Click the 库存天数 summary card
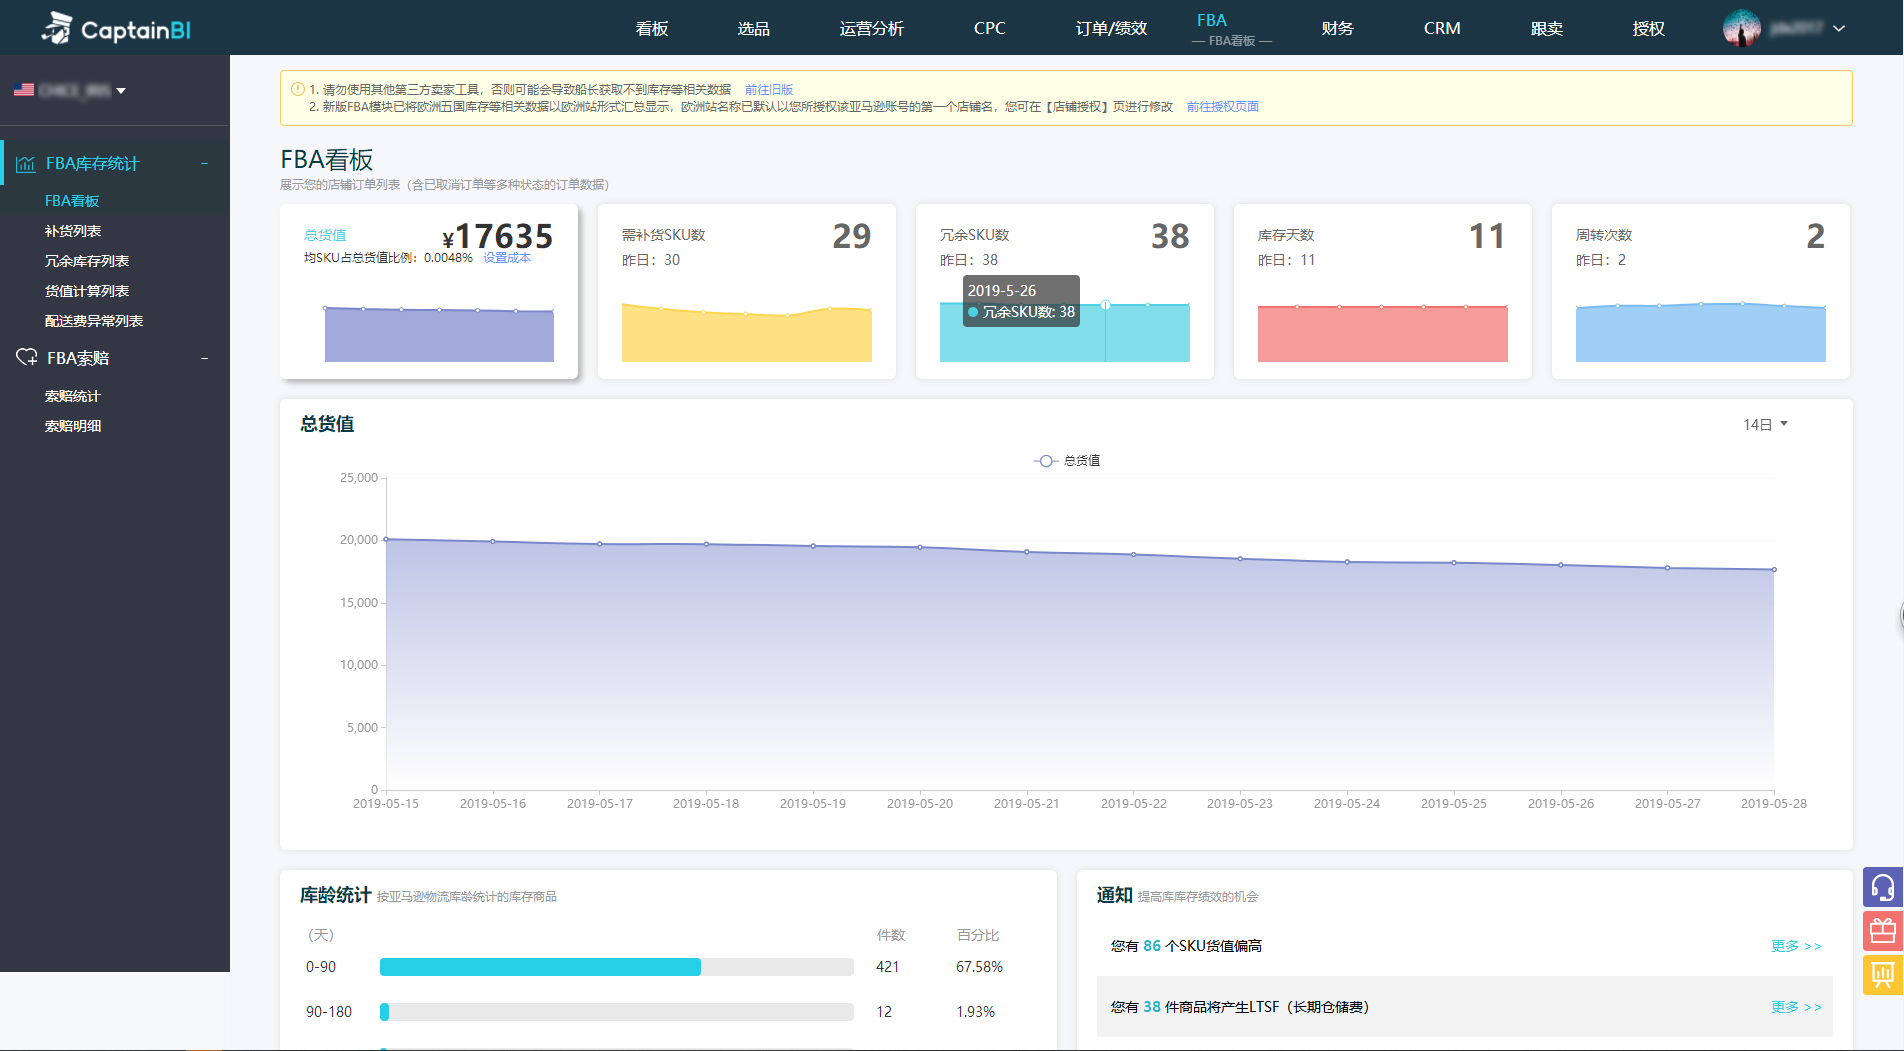This screenshot has height=1051, width=1904. coord(1382,291)
